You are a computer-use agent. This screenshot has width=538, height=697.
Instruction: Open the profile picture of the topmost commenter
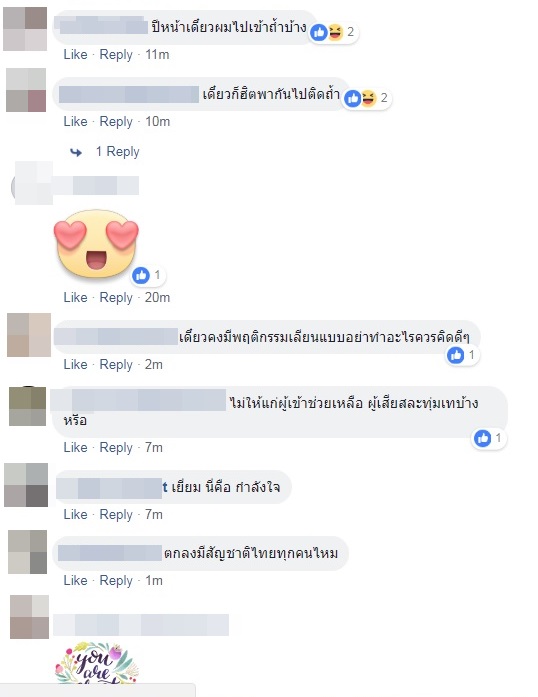tap(25, 29)
